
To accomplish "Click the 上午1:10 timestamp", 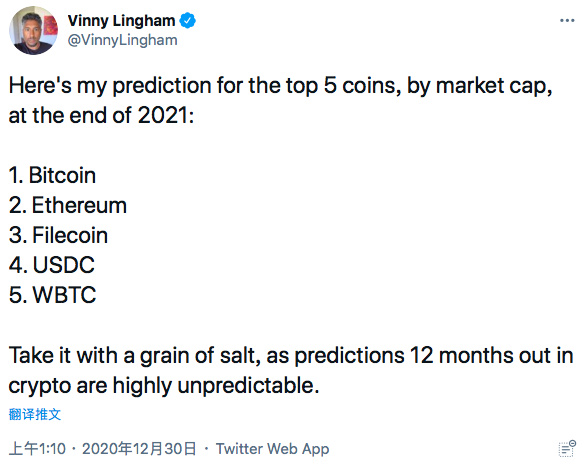I will [37, 449].
